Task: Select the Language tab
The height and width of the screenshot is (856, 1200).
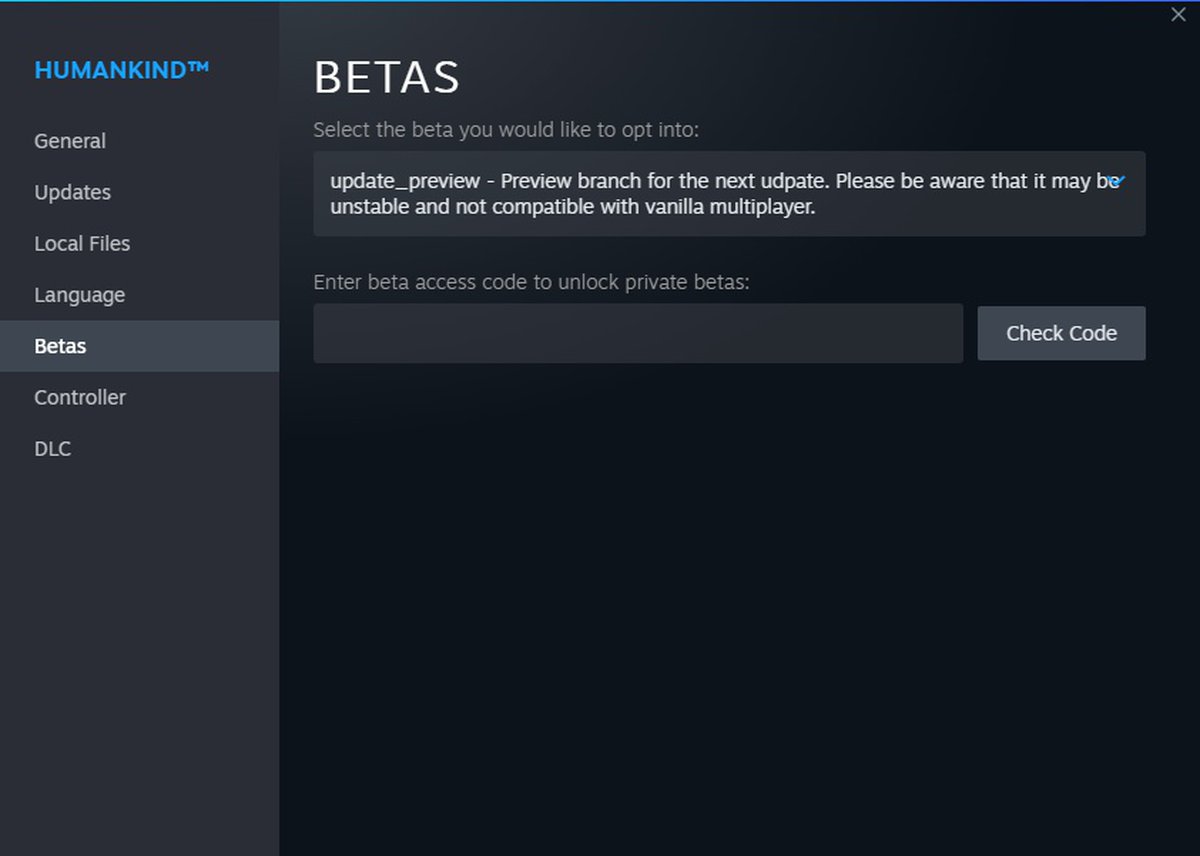Action: (79, 295)
